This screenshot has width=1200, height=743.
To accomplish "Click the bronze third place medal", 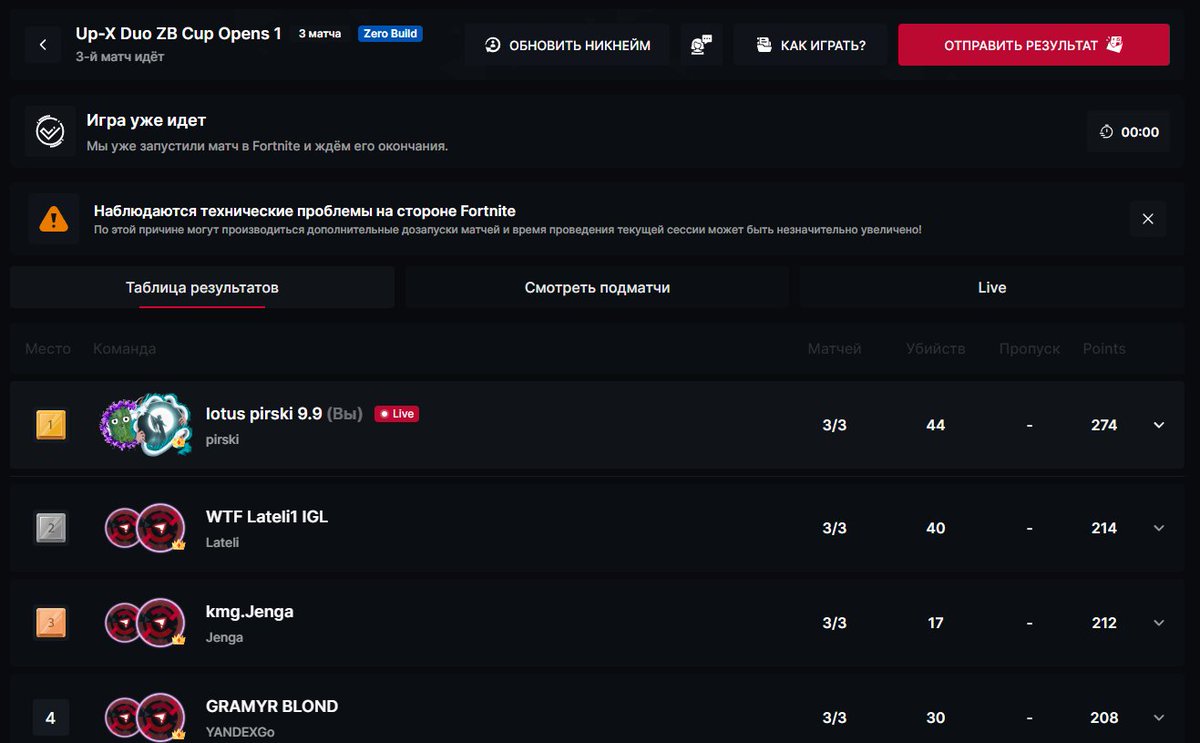I will [x=51, y=623].
